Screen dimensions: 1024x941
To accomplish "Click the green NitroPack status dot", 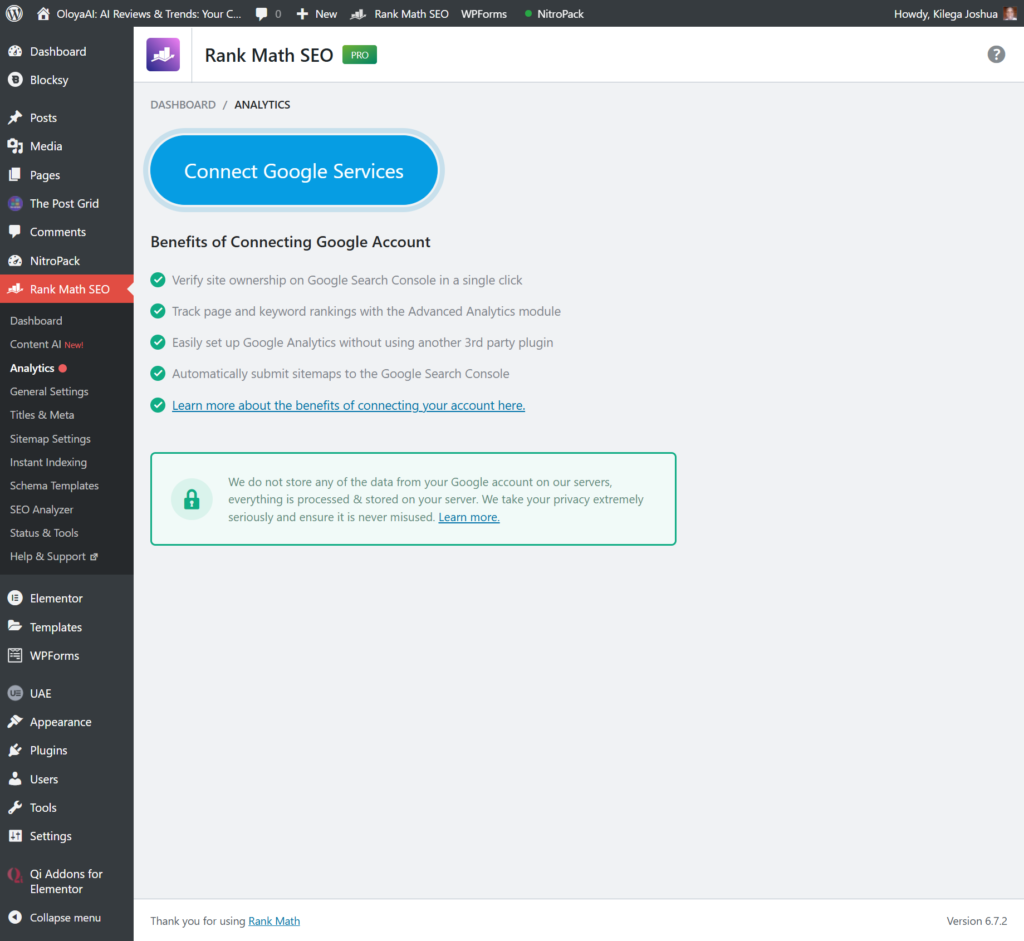I will [528, 14].
